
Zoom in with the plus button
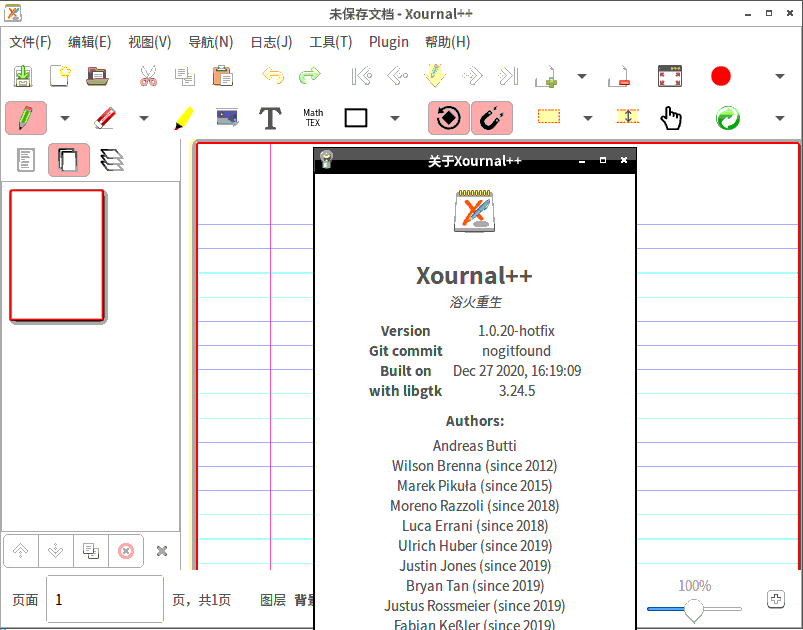pyautogui.click(x=776, y=599)
